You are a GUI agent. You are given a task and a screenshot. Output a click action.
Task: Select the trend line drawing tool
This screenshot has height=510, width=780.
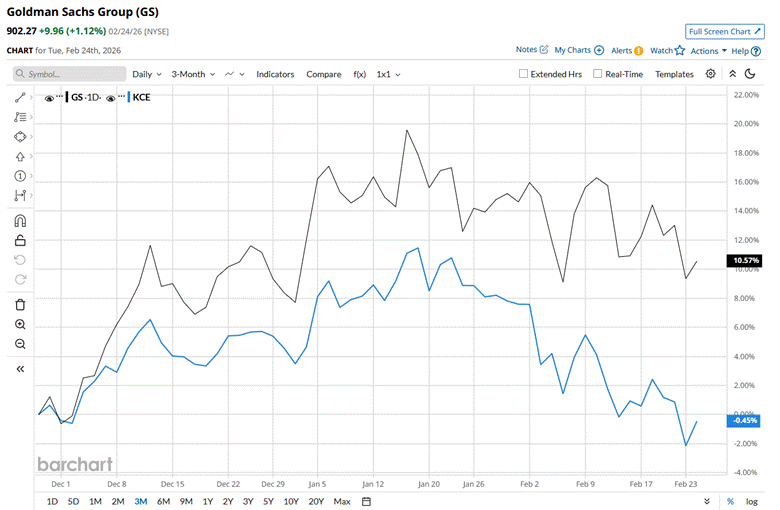tap(20, 97)
